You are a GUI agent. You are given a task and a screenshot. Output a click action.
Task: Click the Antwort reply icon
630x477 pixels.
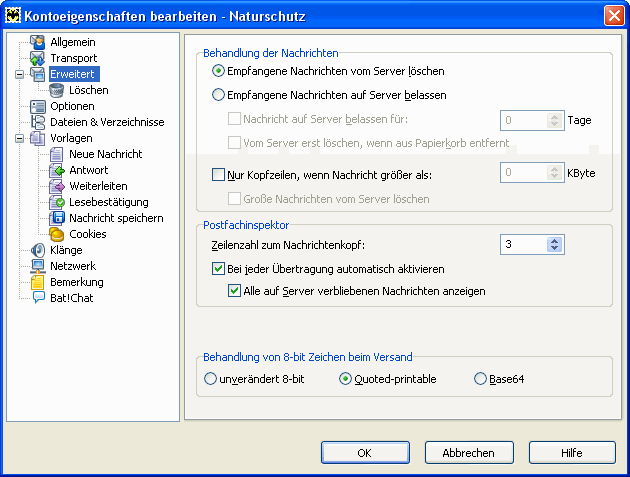pos(57,170)
